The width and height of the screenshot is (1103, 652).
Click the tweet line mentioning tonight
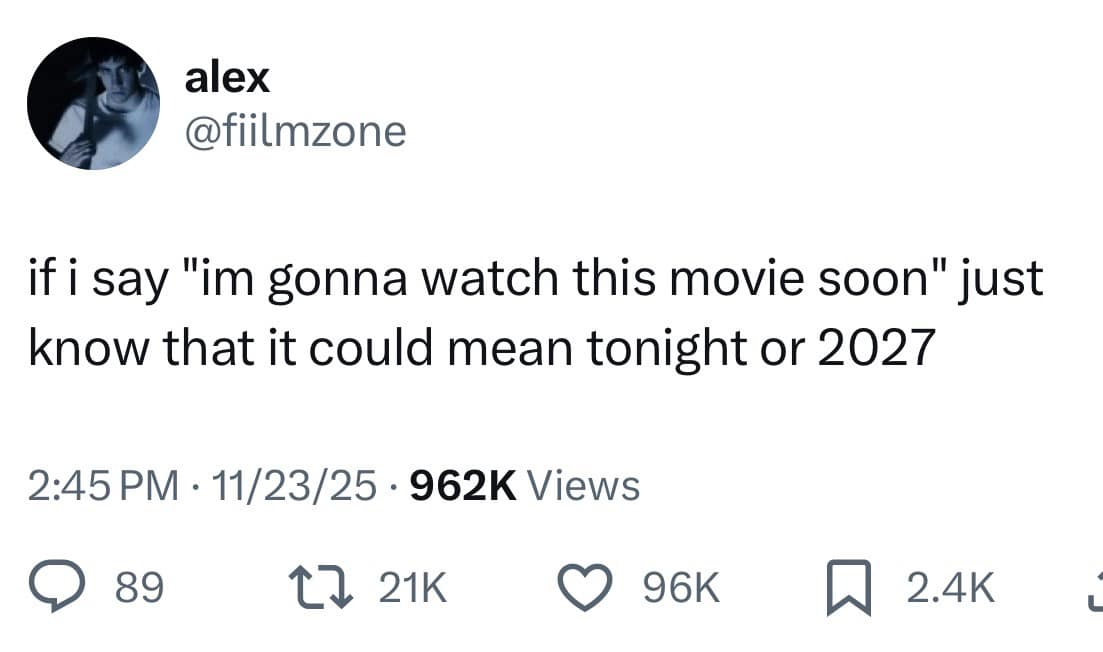(x=482, y=347)
